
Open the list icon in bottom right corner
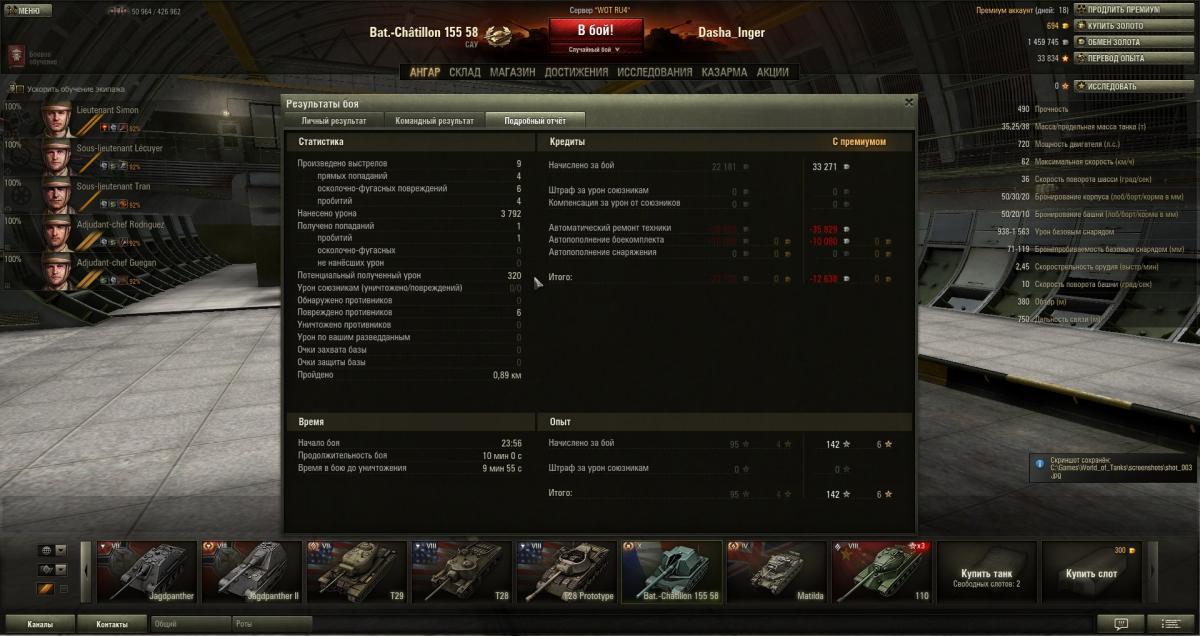coord(1171,623)
